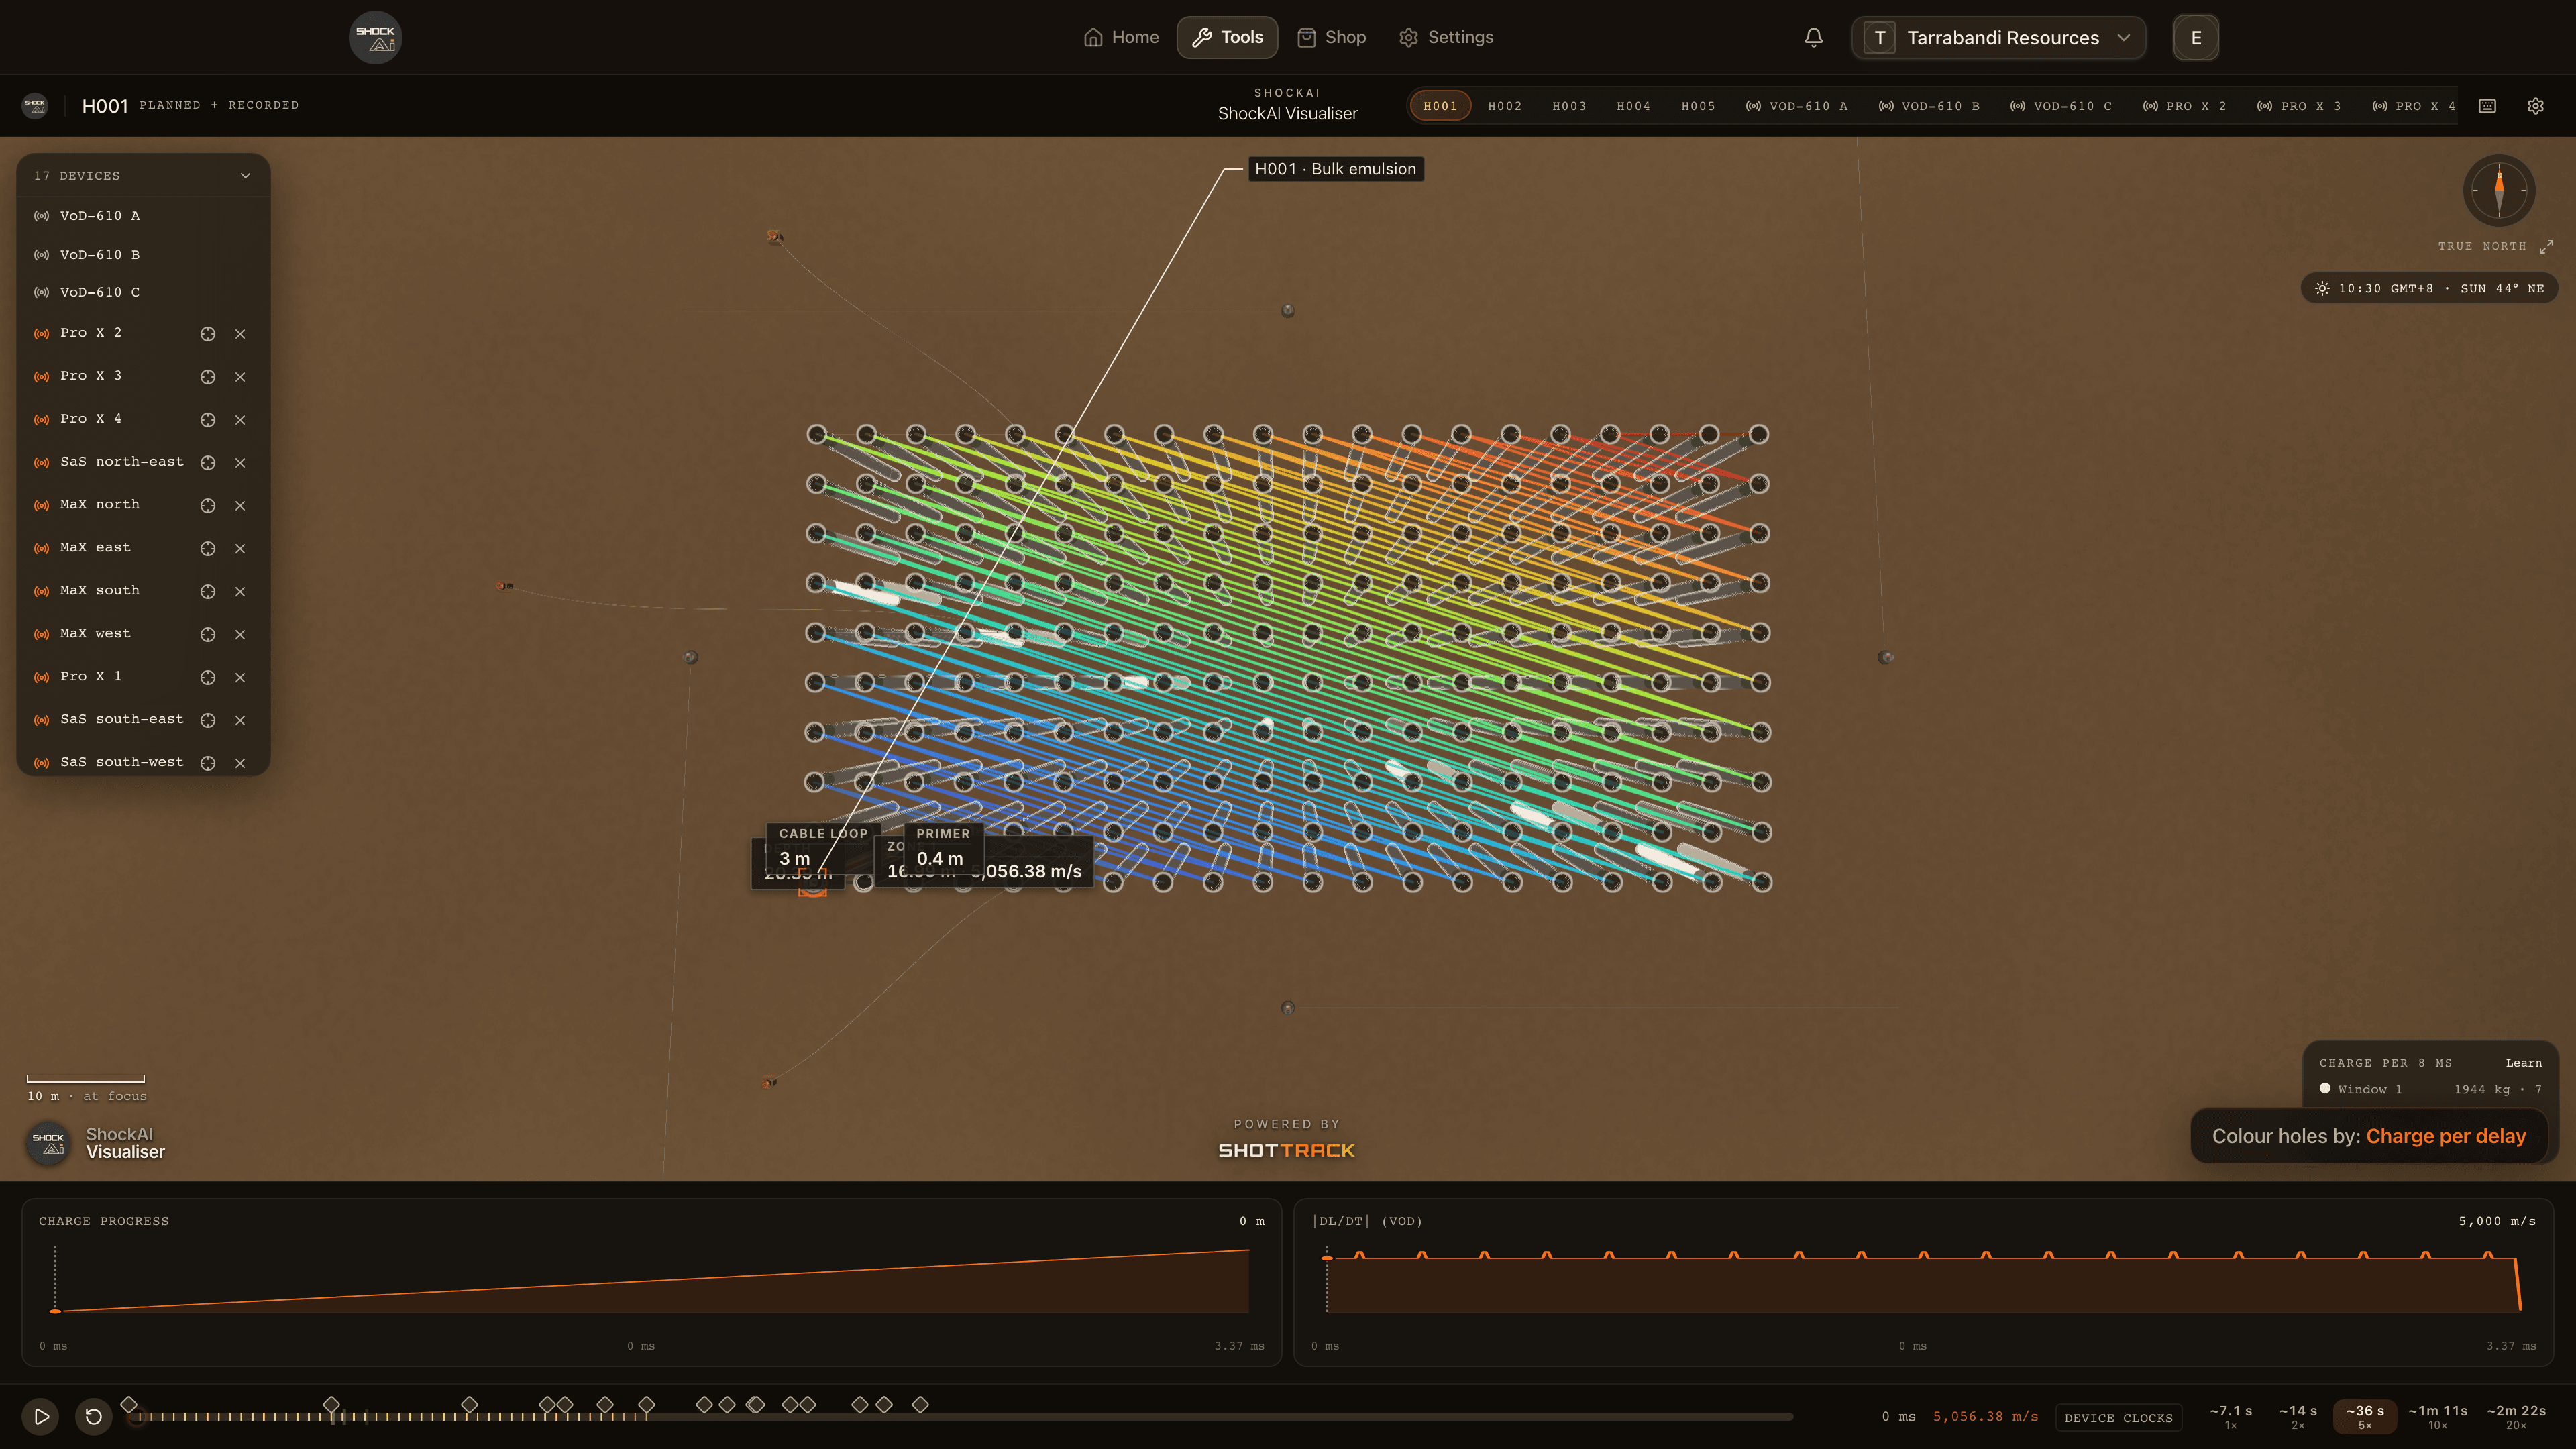This screenshot has width=2576, height=1449.
Task: Open Tarrabandi Resources organisation dropdown
Action: 1998,38
